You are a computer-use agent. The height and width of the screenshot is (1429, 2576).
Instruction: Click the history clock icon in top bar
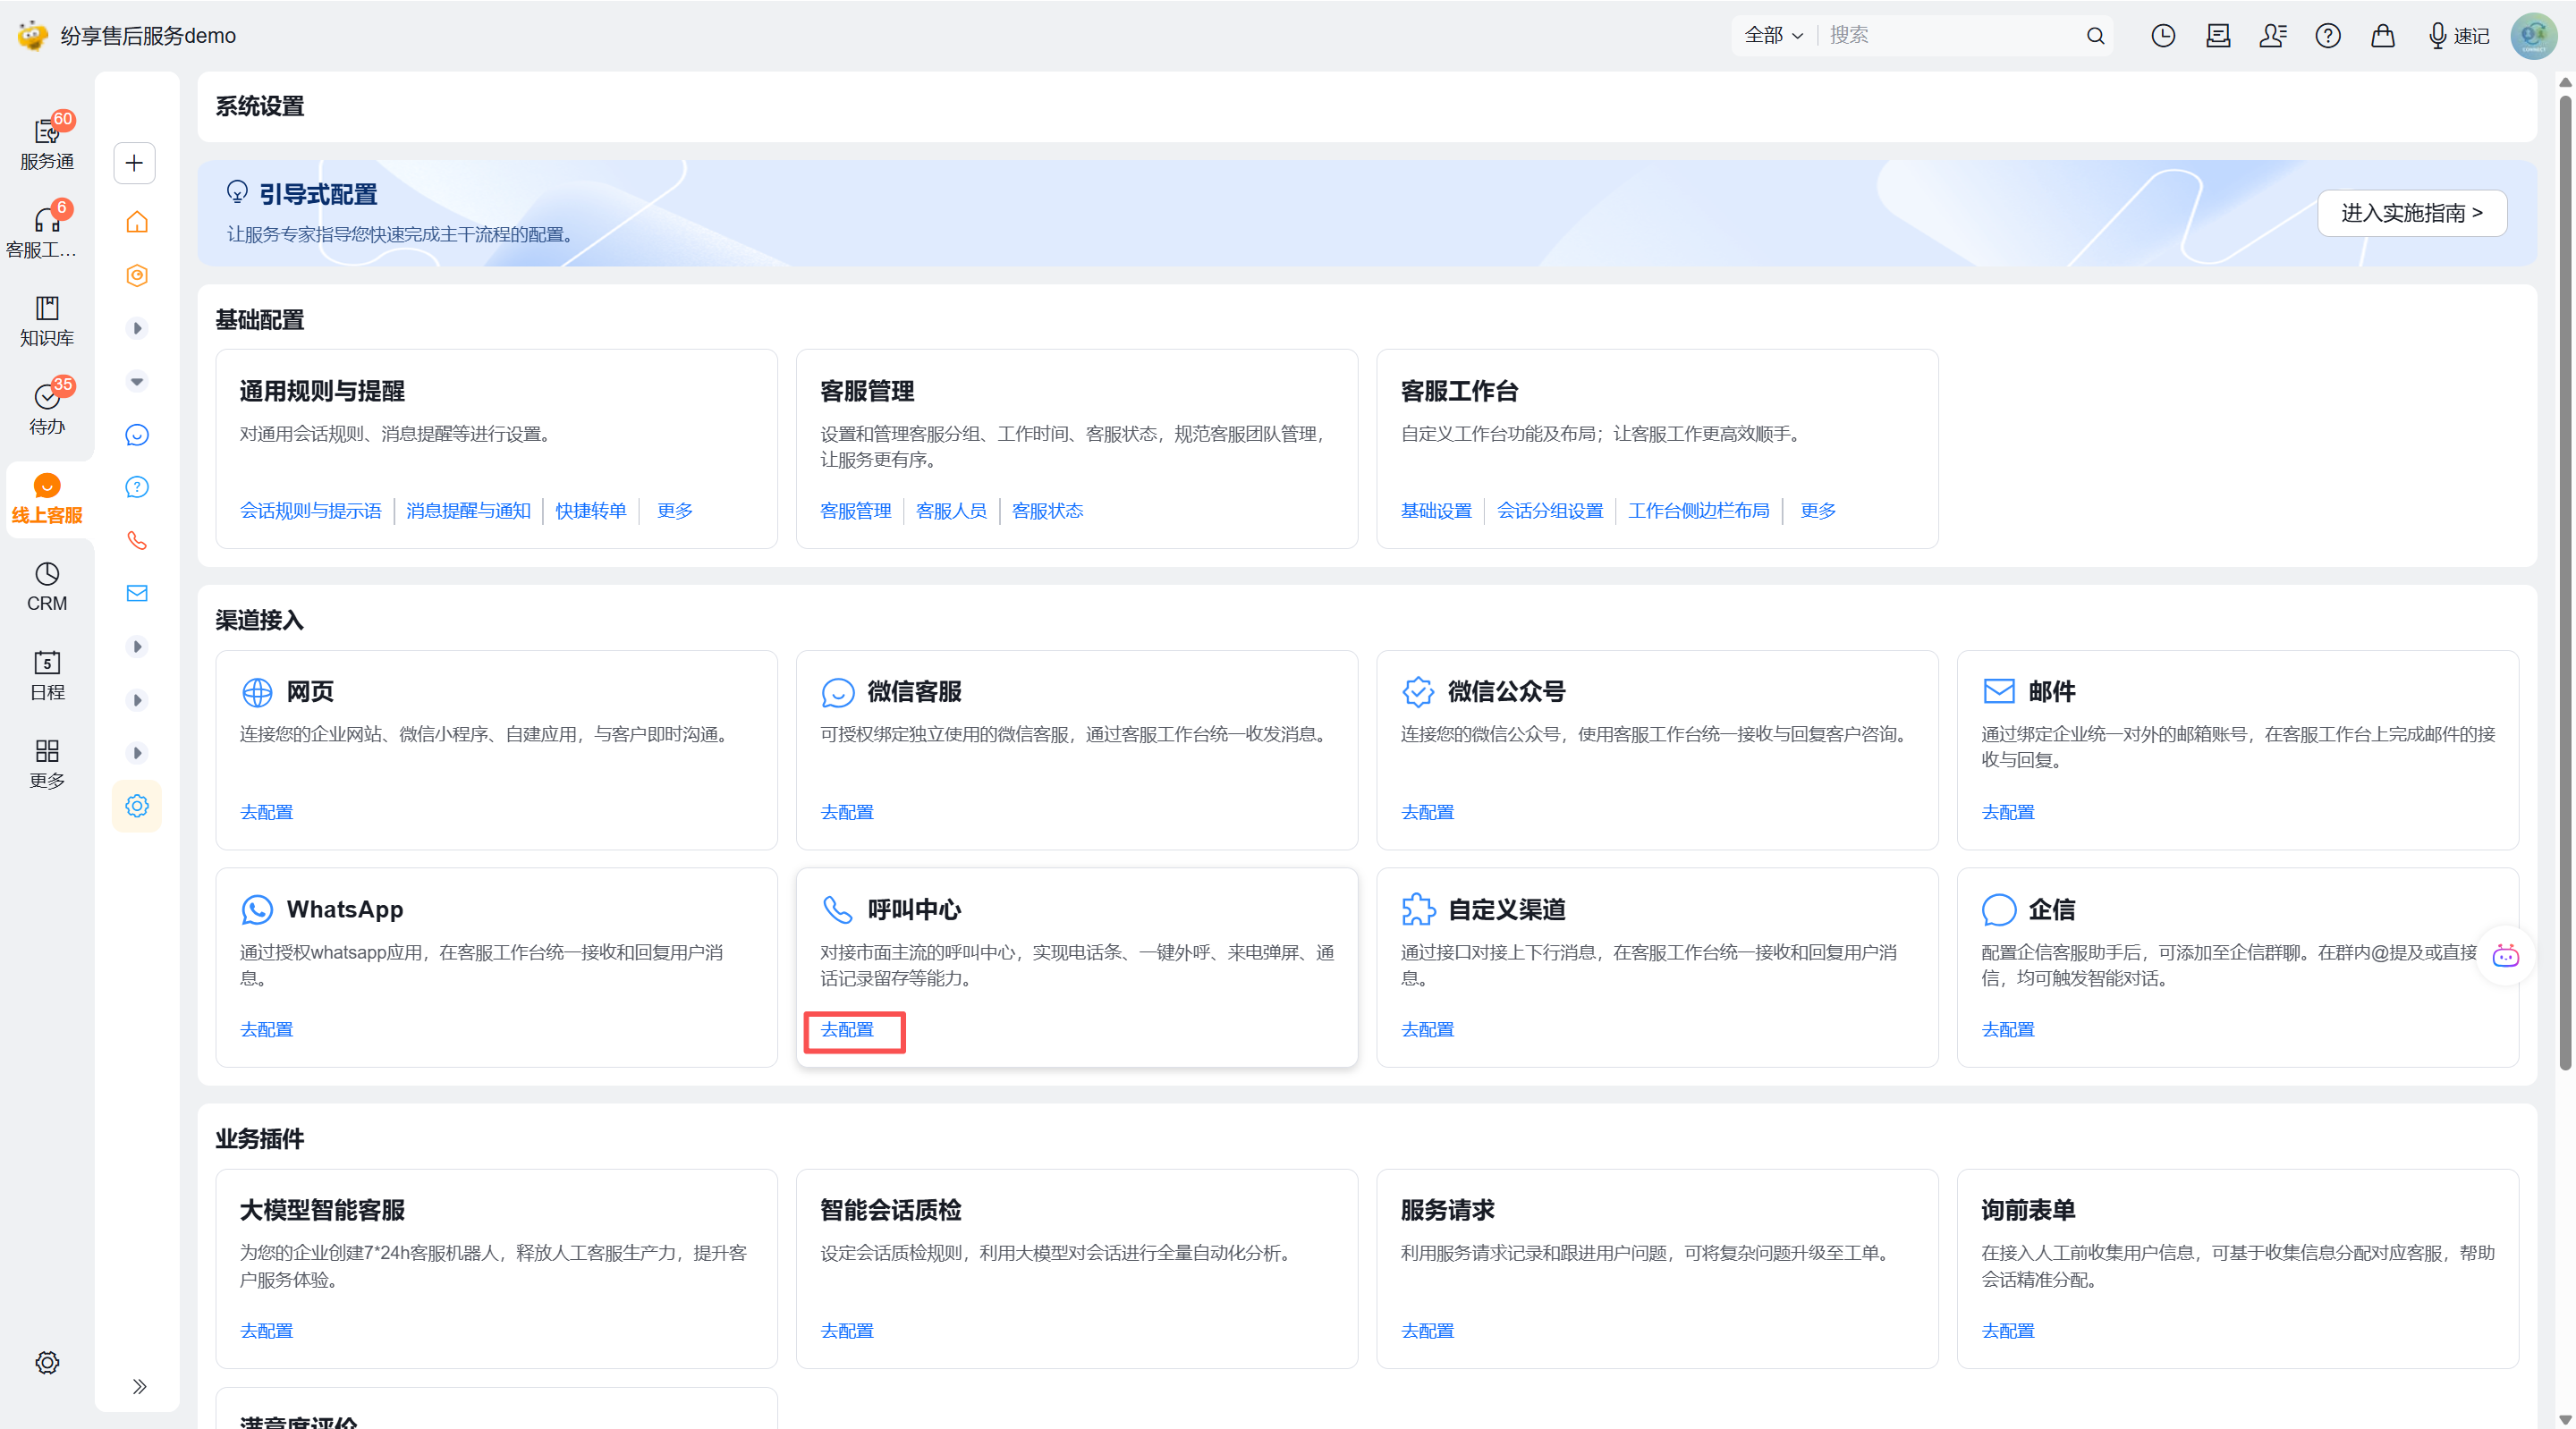(2163, 36)
